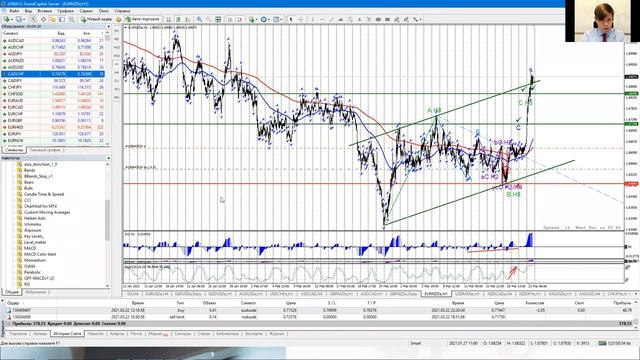Screen dimensions: 640x360
Task: Enable auto scroll to chart end
Action: [230, 19]
